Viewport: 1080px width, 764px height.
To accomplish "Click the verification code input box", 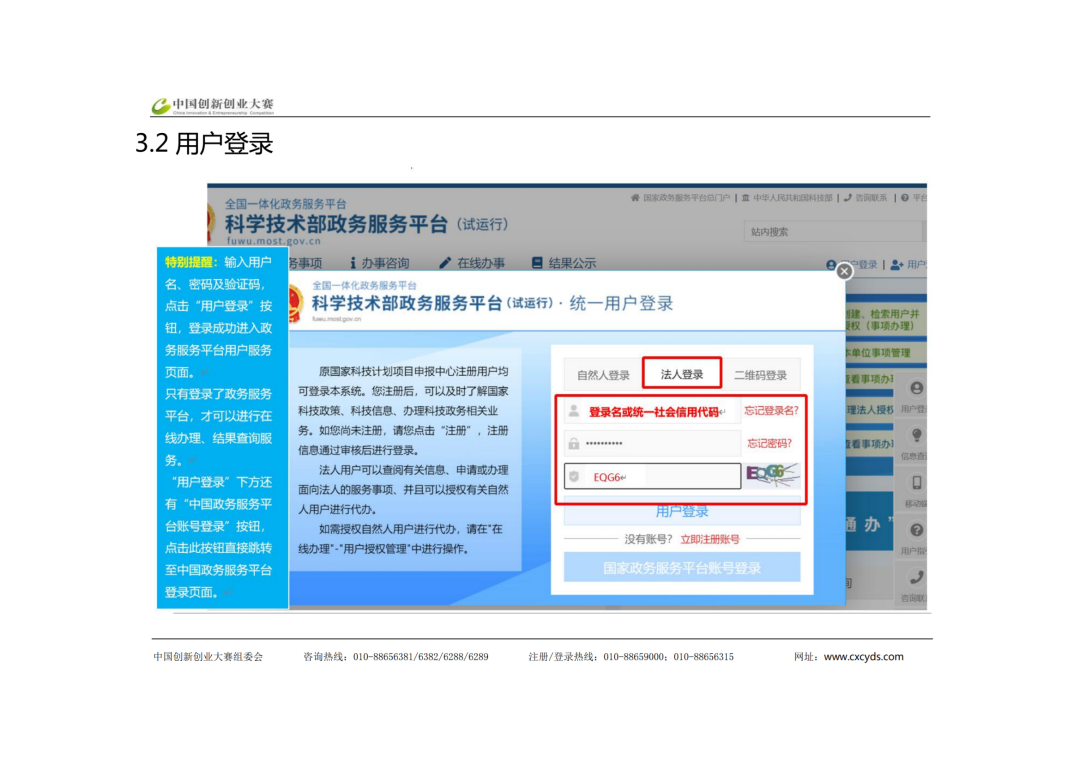I will (x=652, y=477).
